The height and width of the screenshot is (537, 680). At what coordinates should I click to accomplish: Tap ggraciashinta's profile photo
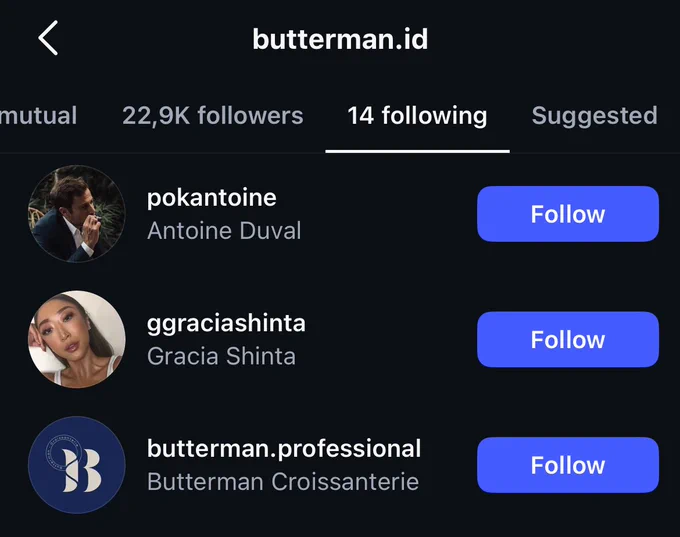(77, 339)
